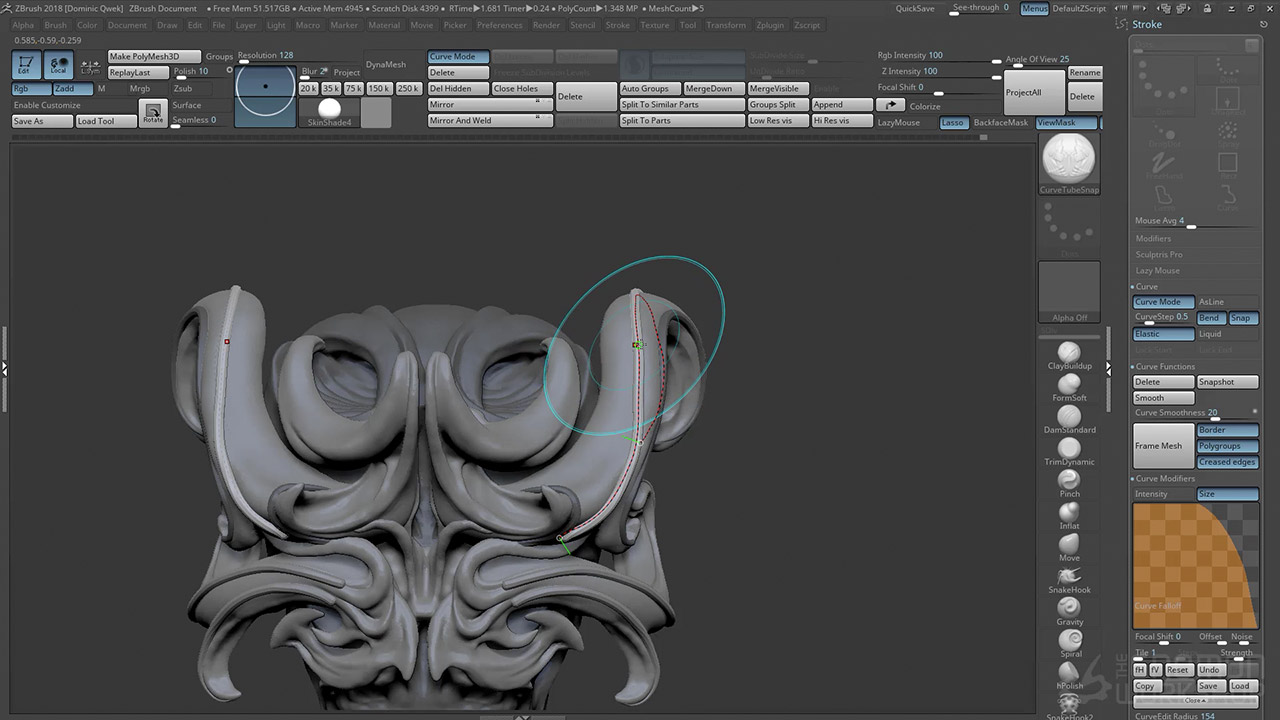Activate the Edit mode icon

(x=26, y=66)
